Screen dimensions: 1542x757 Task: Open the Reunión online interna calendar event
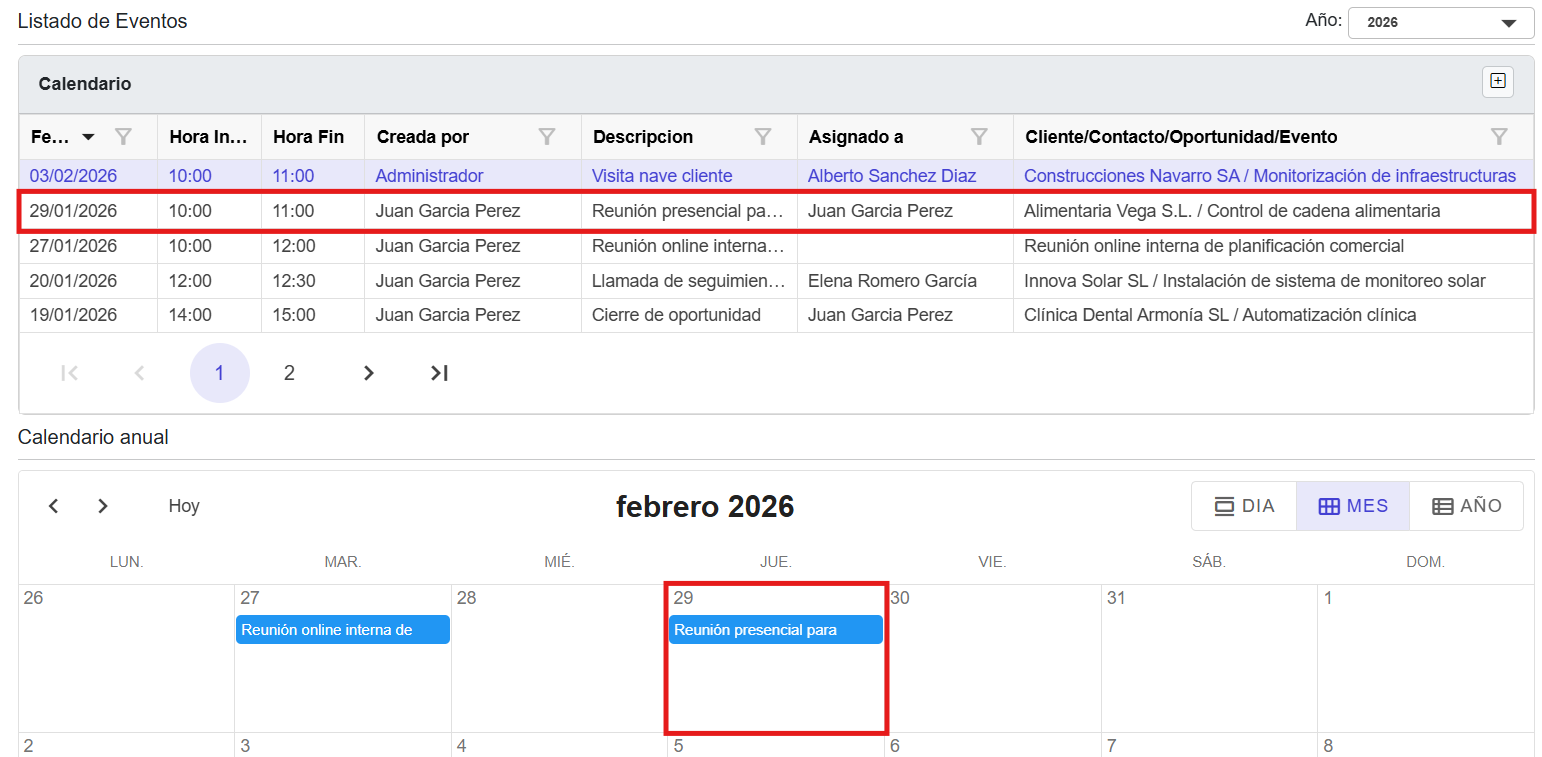[342, 630]
